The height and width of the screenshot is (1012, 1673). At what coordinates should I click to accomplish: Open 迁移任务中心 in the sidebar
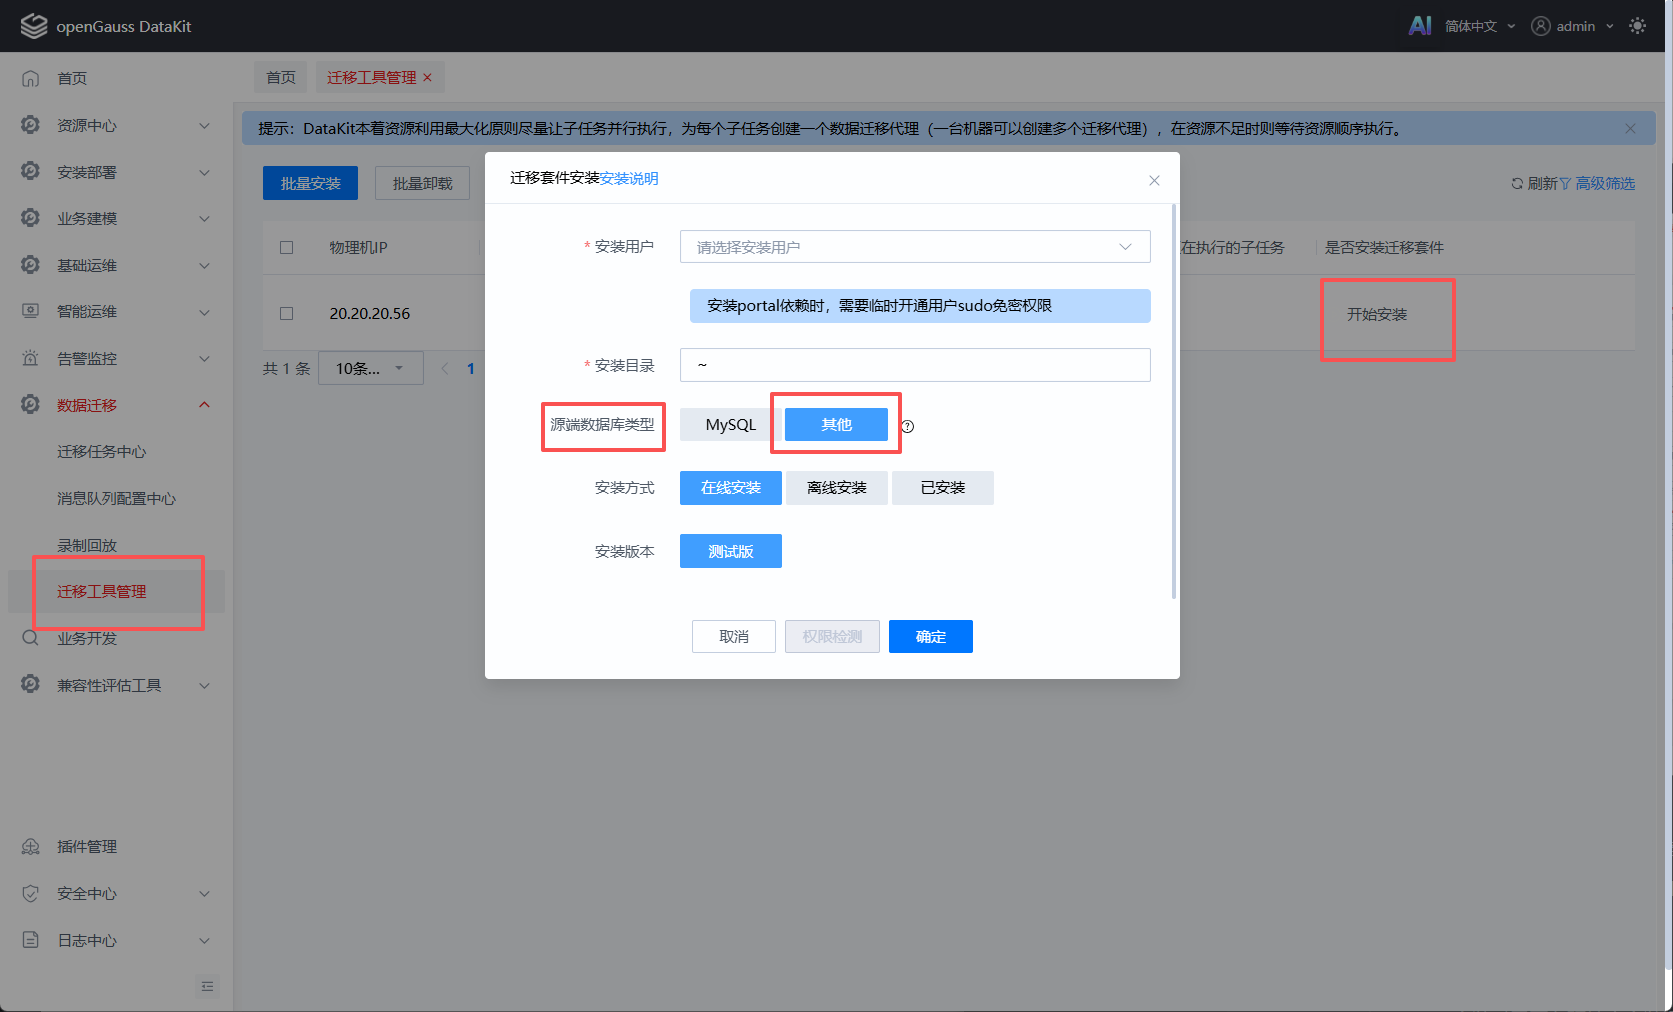[102, 452]
